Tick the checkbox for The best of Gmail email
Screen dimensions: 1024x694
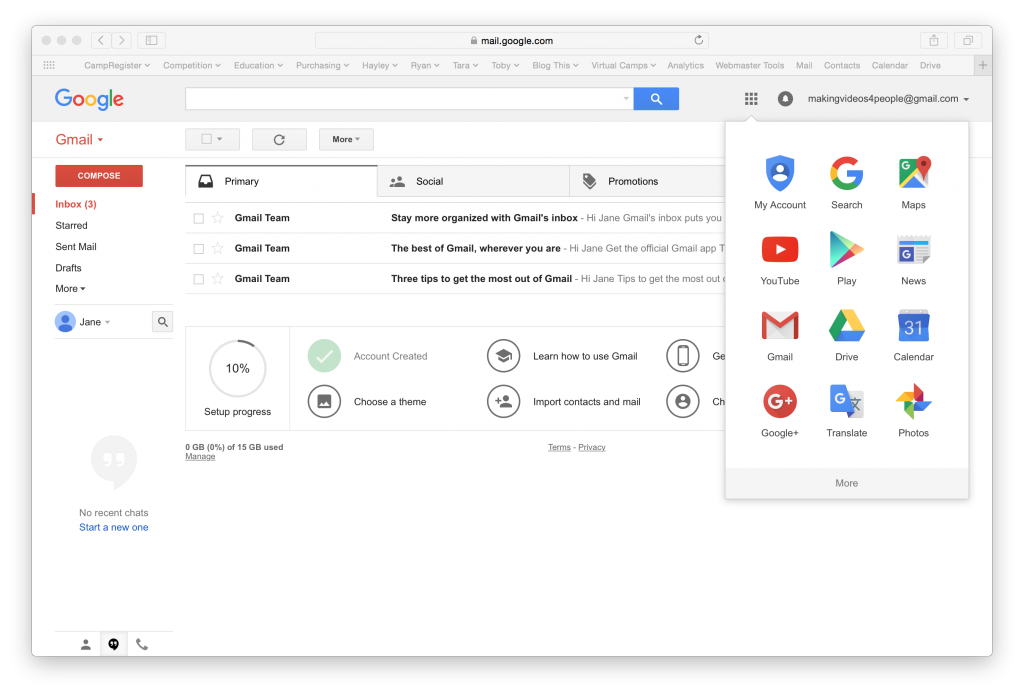click(199, 249)
